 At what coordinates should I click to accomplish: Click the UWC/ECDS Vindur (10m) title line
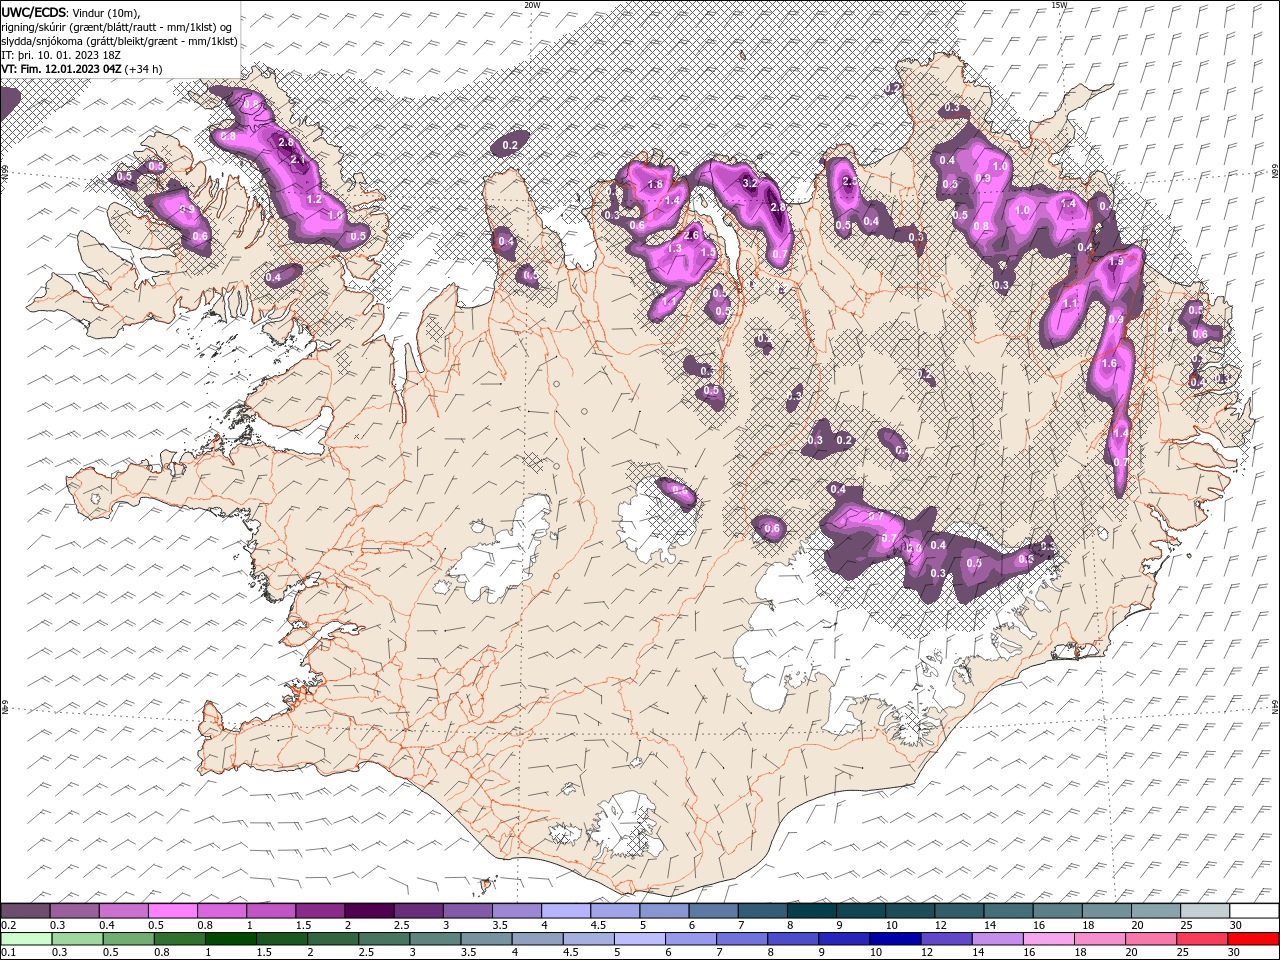pos(72,12)
